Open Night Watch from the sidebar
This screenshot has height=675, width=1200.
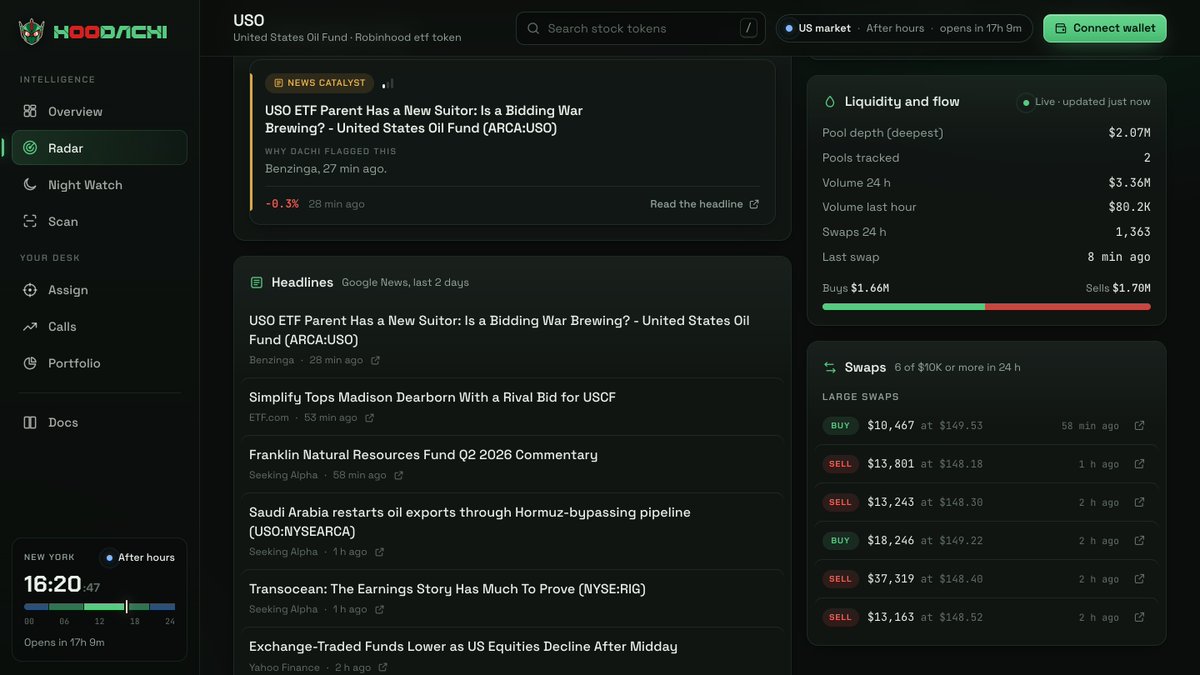click(99, 185)
